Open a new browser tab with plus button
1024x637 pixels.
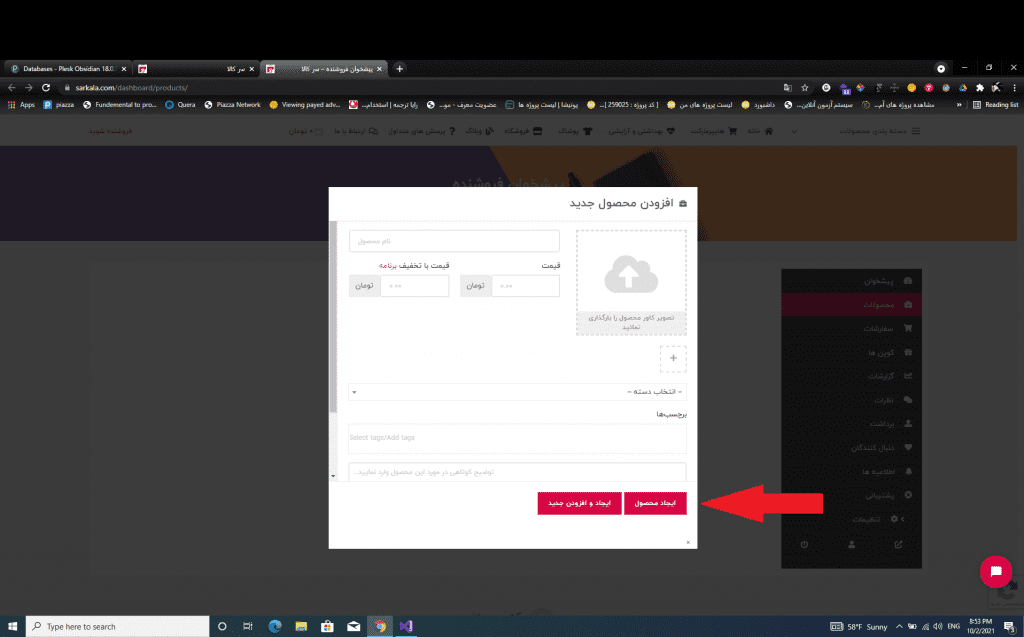click(x=400, y=68)
